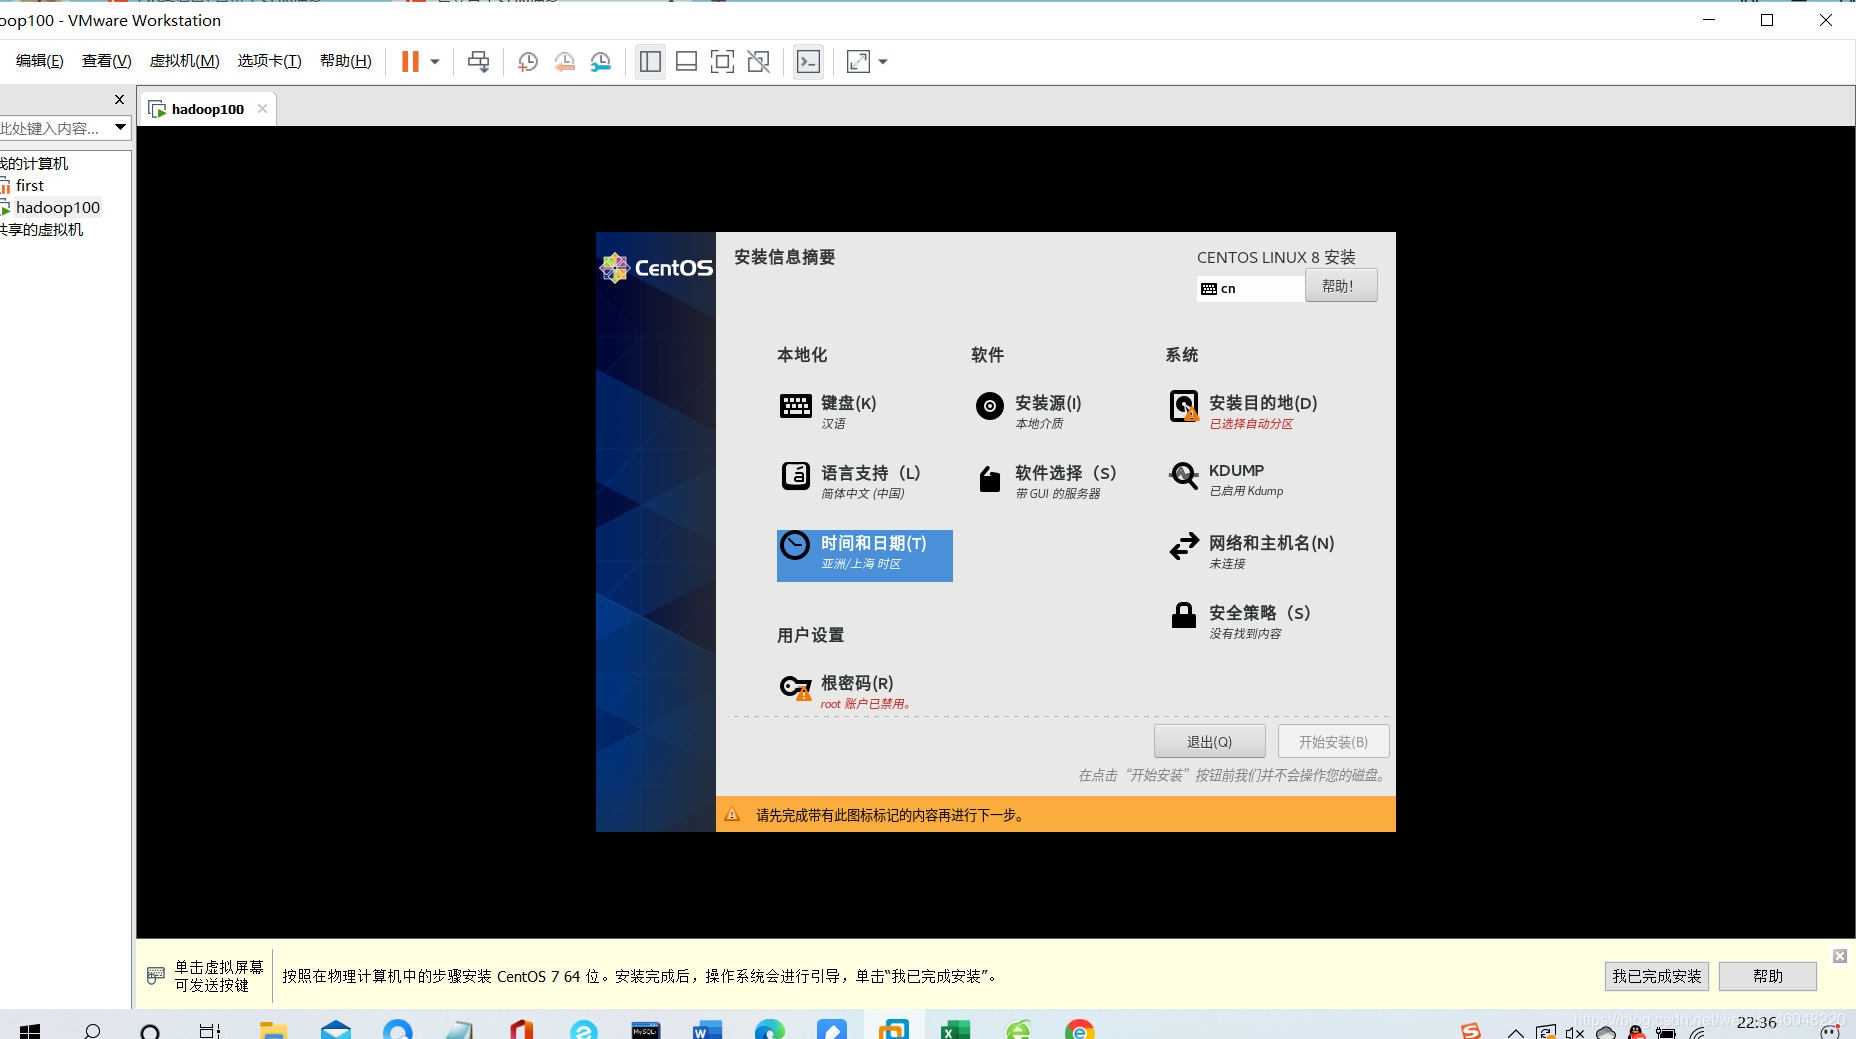1856x1039 pixels.
Task: Click the keyboard icon in the hint bar
Action: click(155, 975)
